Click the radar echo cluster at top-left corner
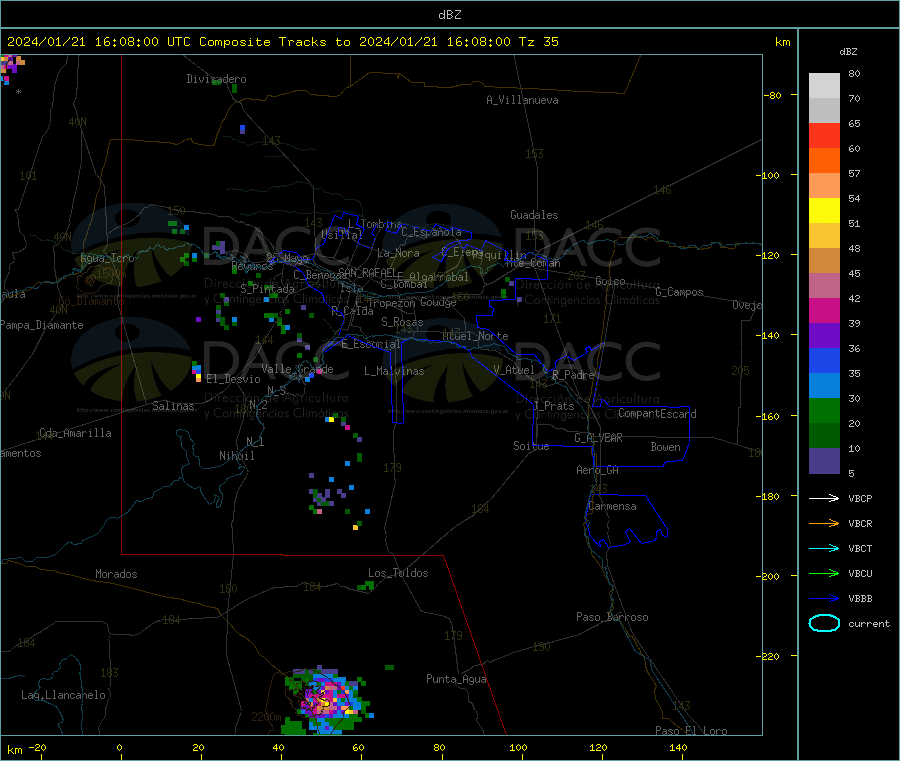Screen dimensions: 900x761 tap(11, 69)
